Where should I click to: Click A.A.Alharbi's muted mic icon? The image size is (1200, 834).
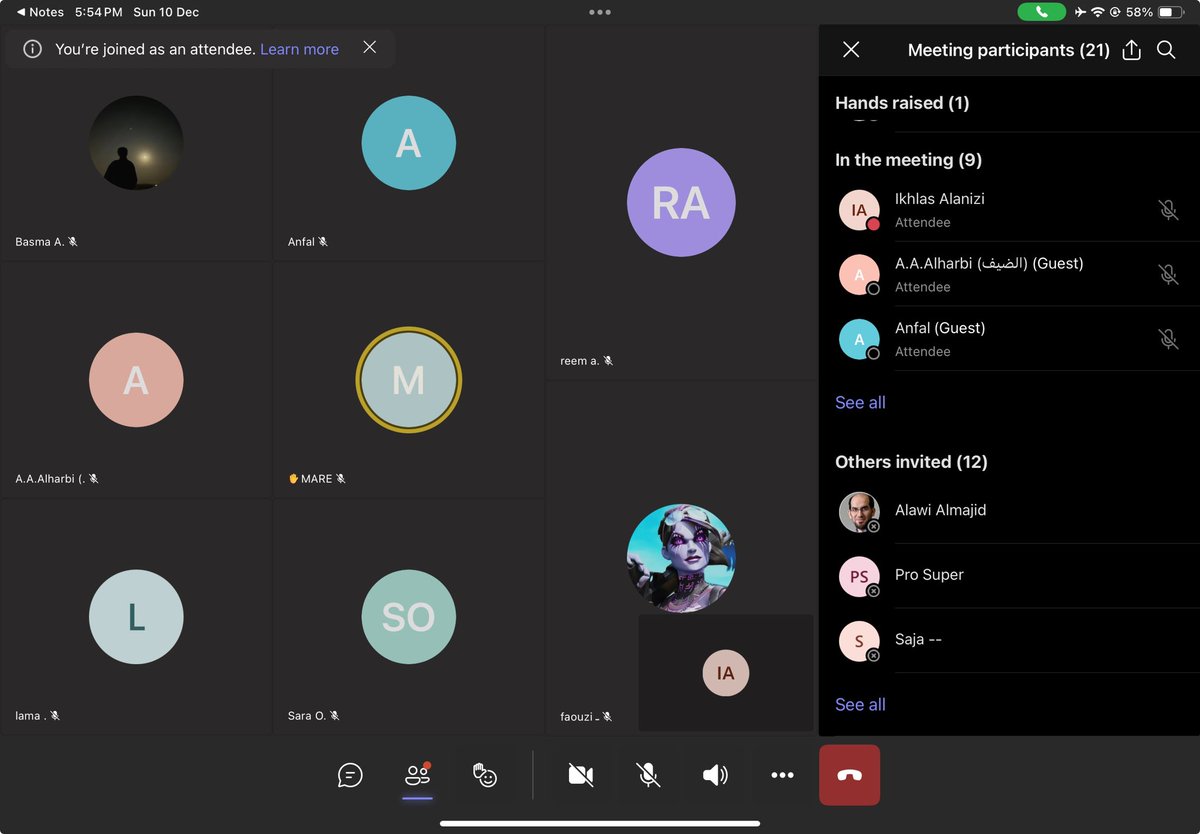[x=1168, y=274]
